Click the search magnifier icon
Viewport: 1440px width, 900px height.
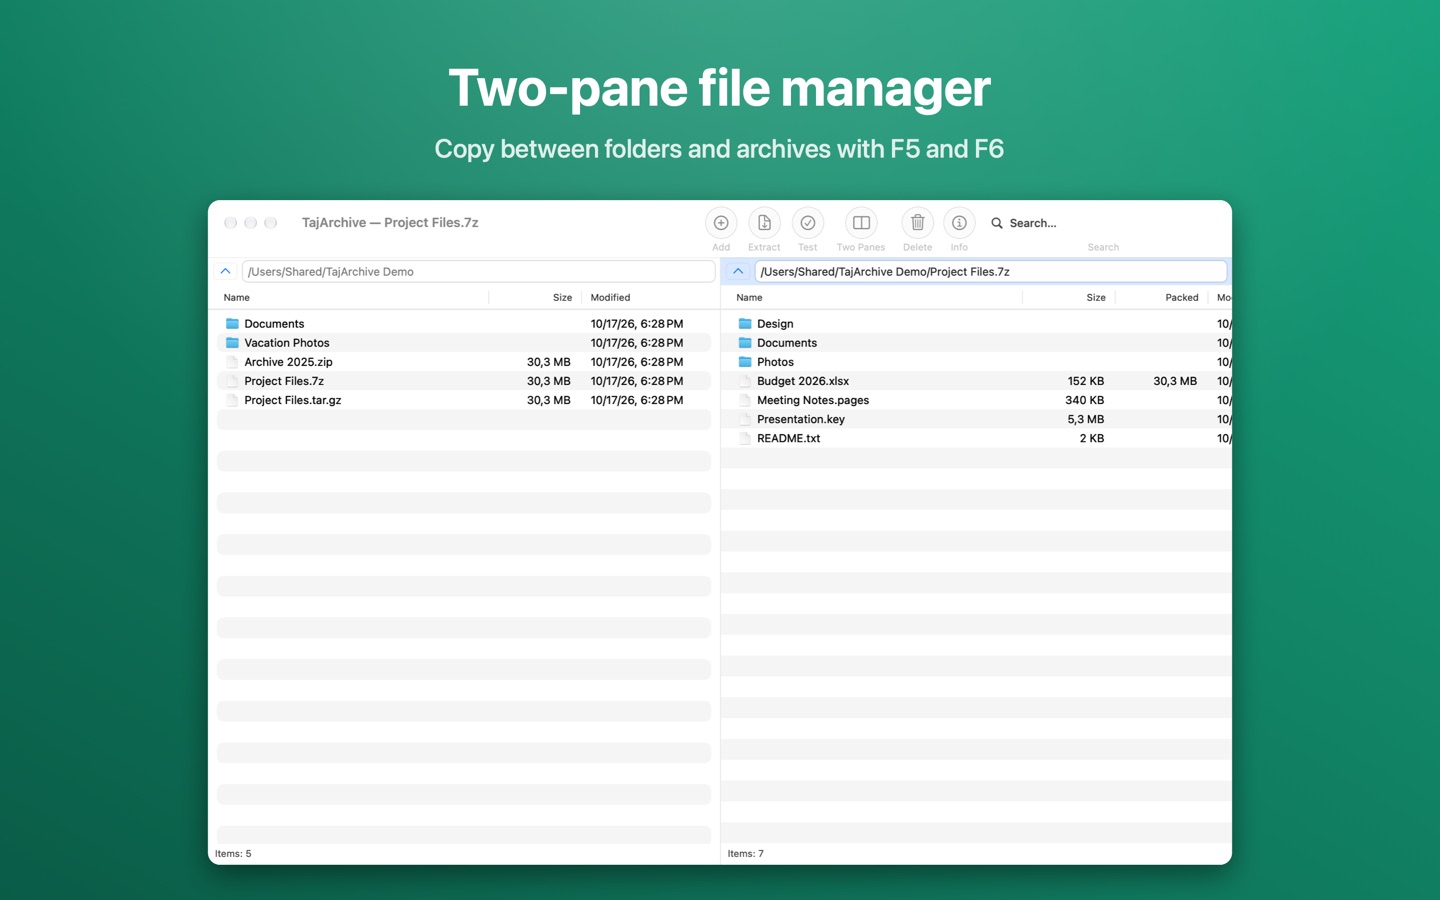click(997, 223)
